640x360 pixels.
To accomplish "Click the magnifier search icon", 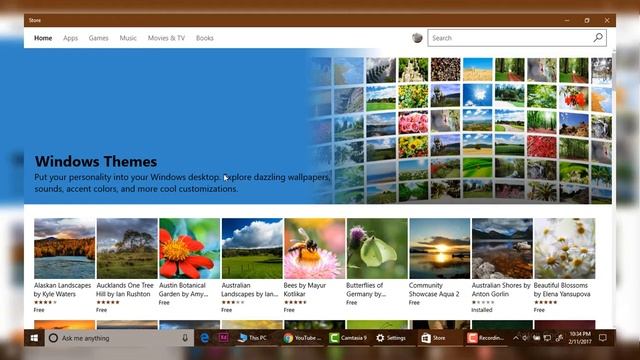I will [x=598, y=38].
